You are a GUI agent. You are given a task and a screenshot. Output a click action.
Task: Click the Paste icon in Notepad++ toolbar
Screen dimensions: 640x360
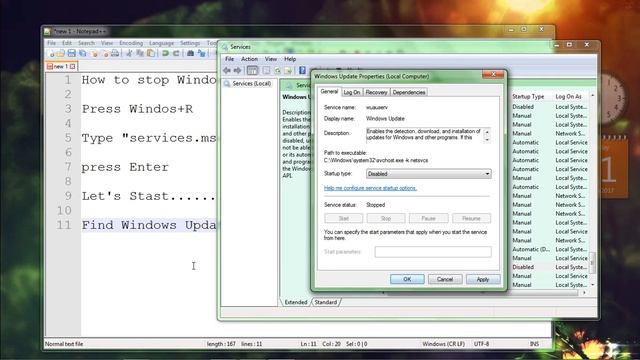(x=151, y=53)
